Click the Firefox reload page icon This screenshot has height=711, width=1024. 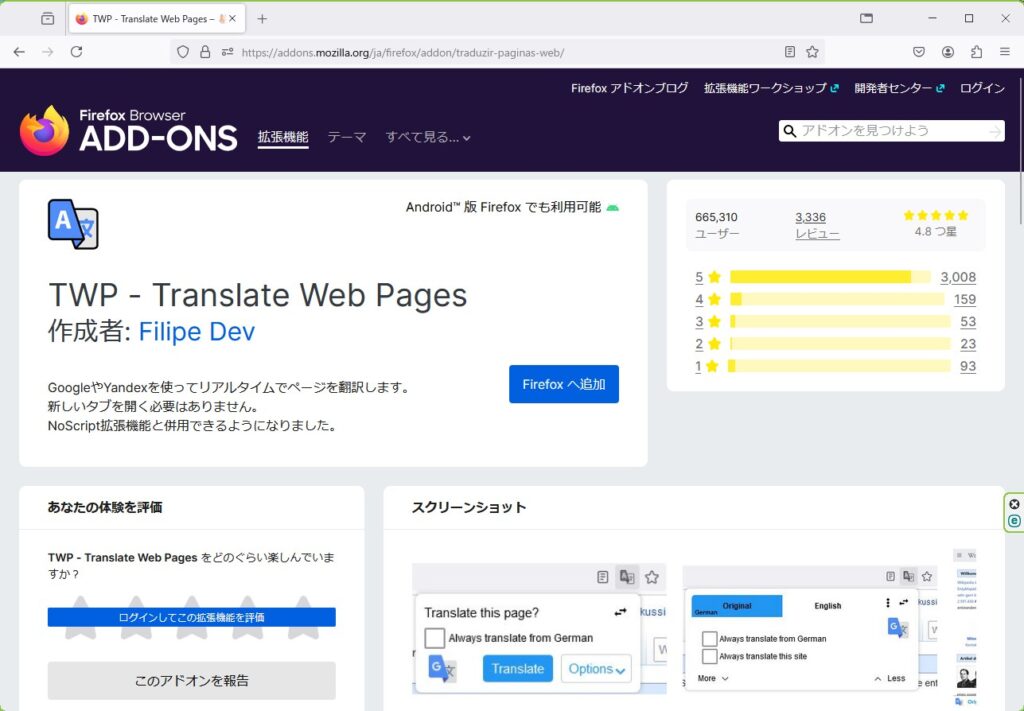point(76,52)
